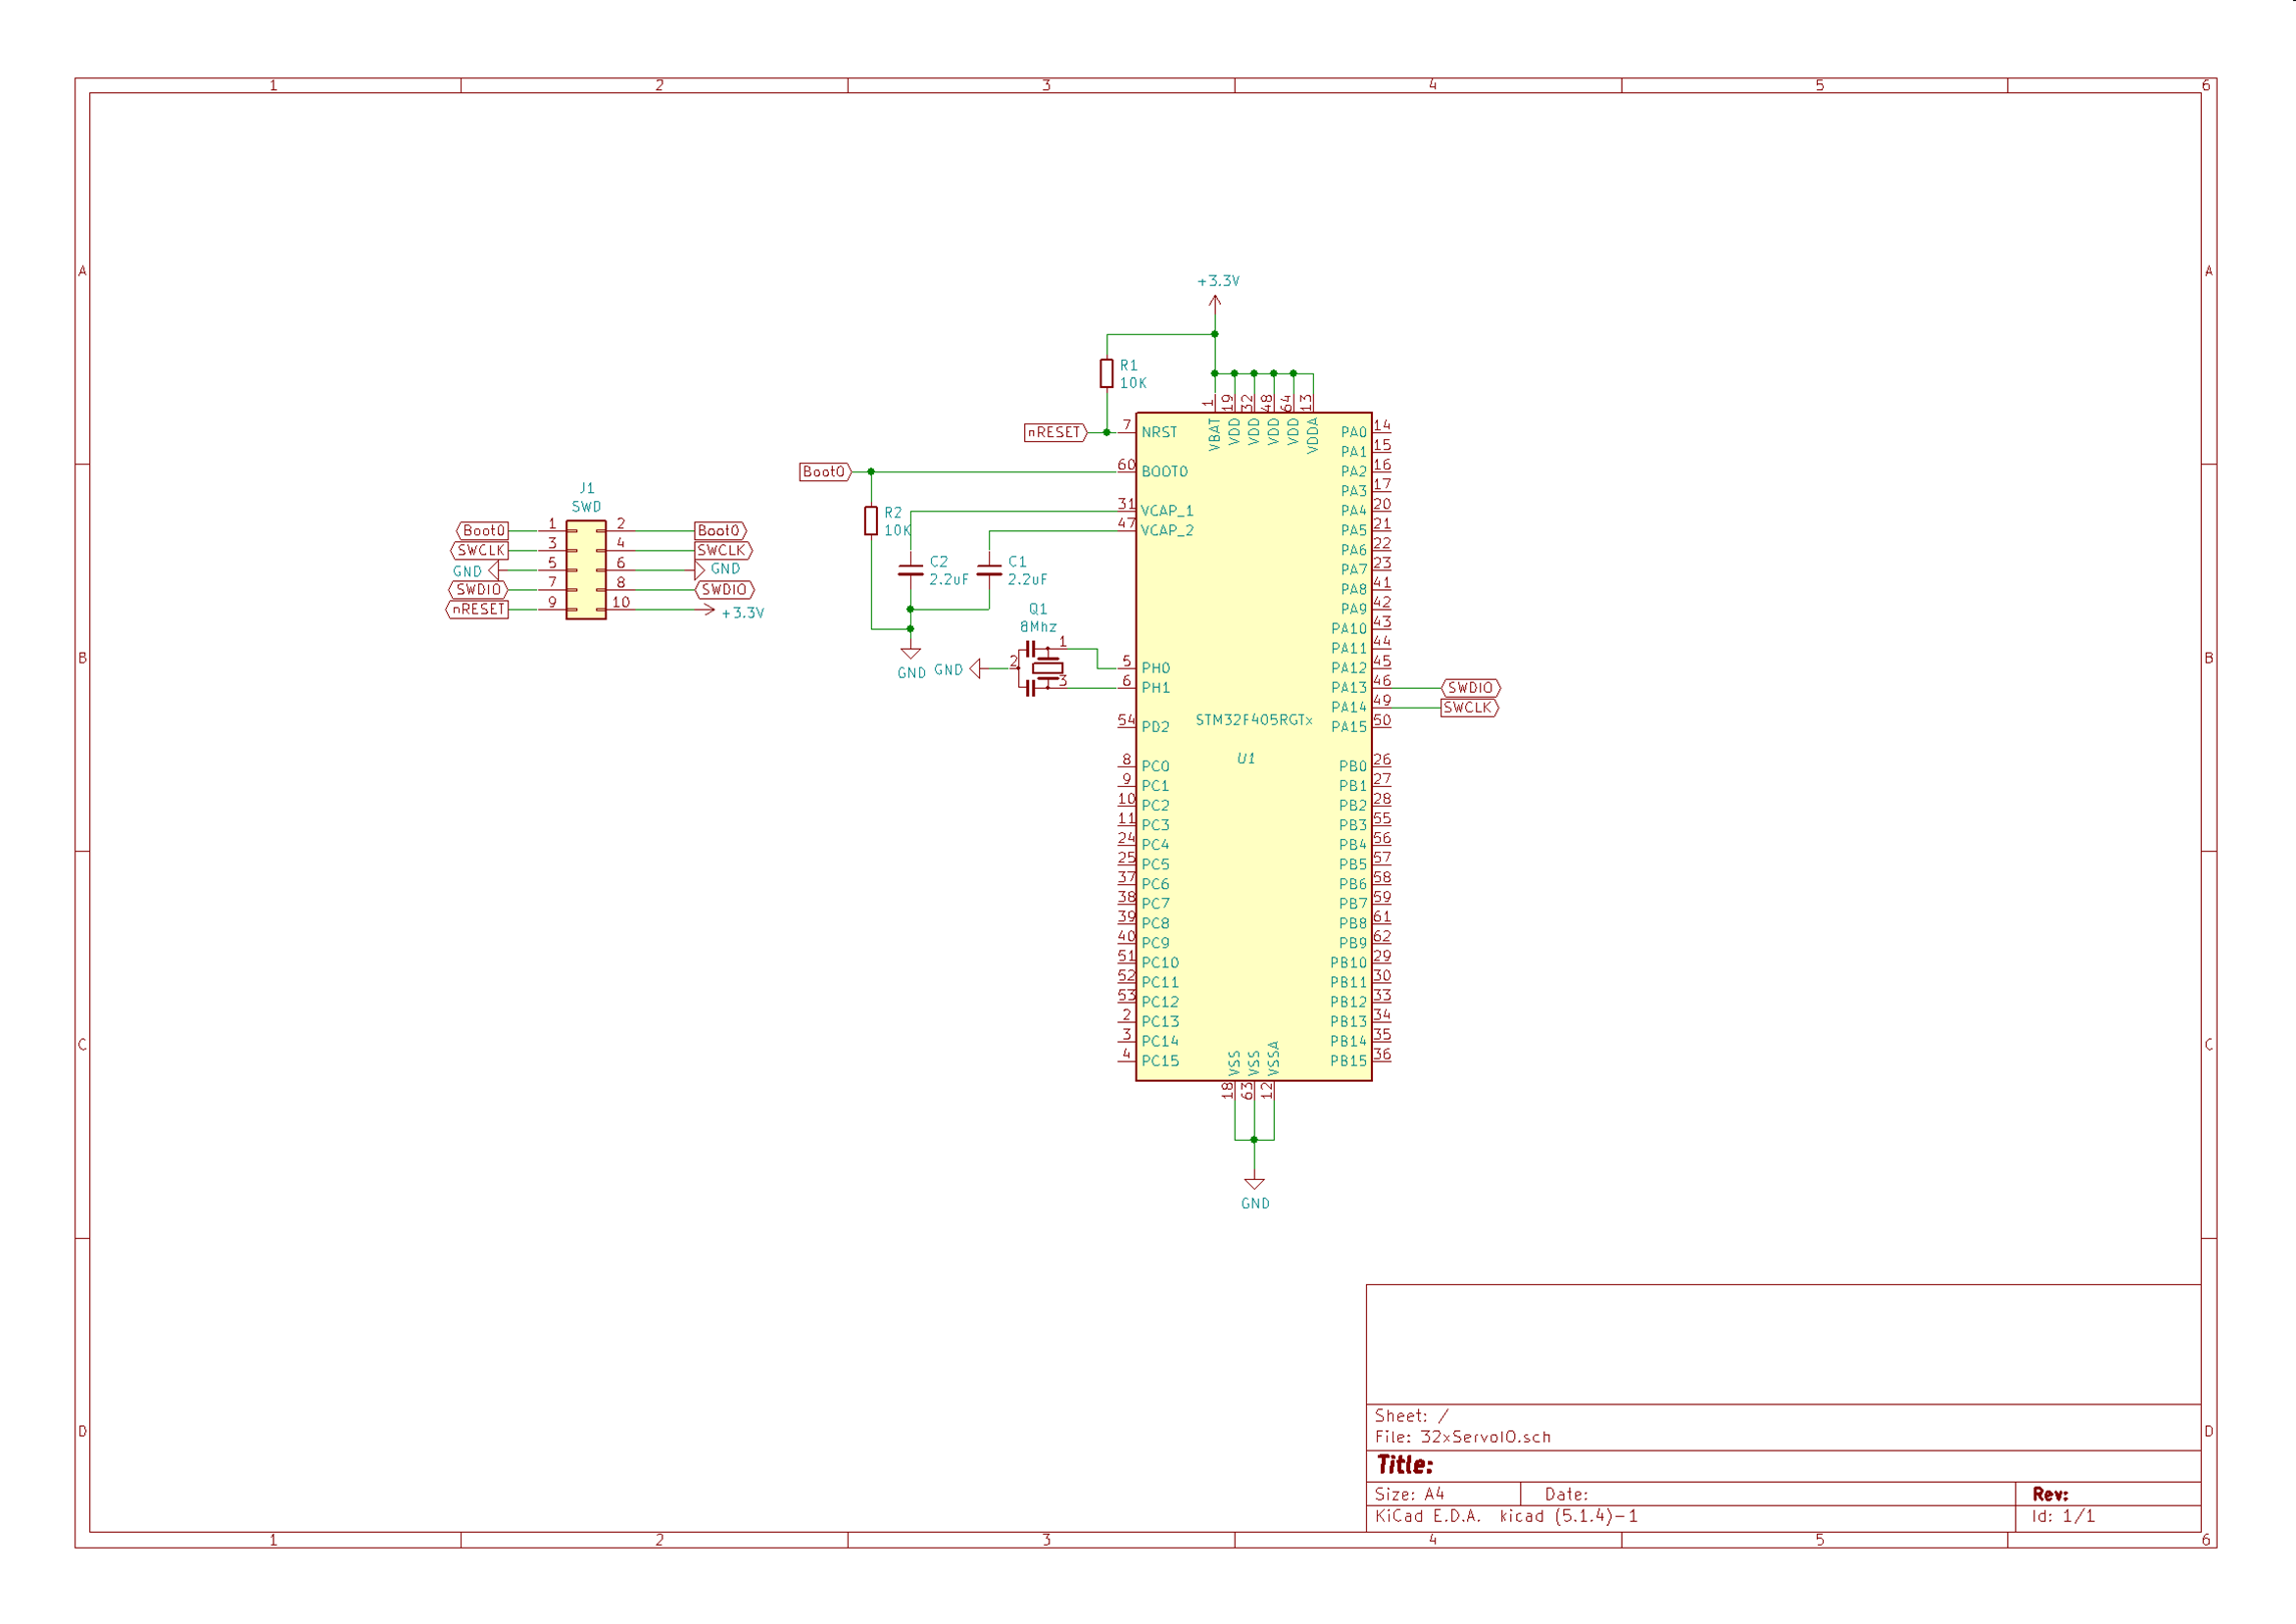
Task: Click the 10K value of R1
Action: point(1133,383)
